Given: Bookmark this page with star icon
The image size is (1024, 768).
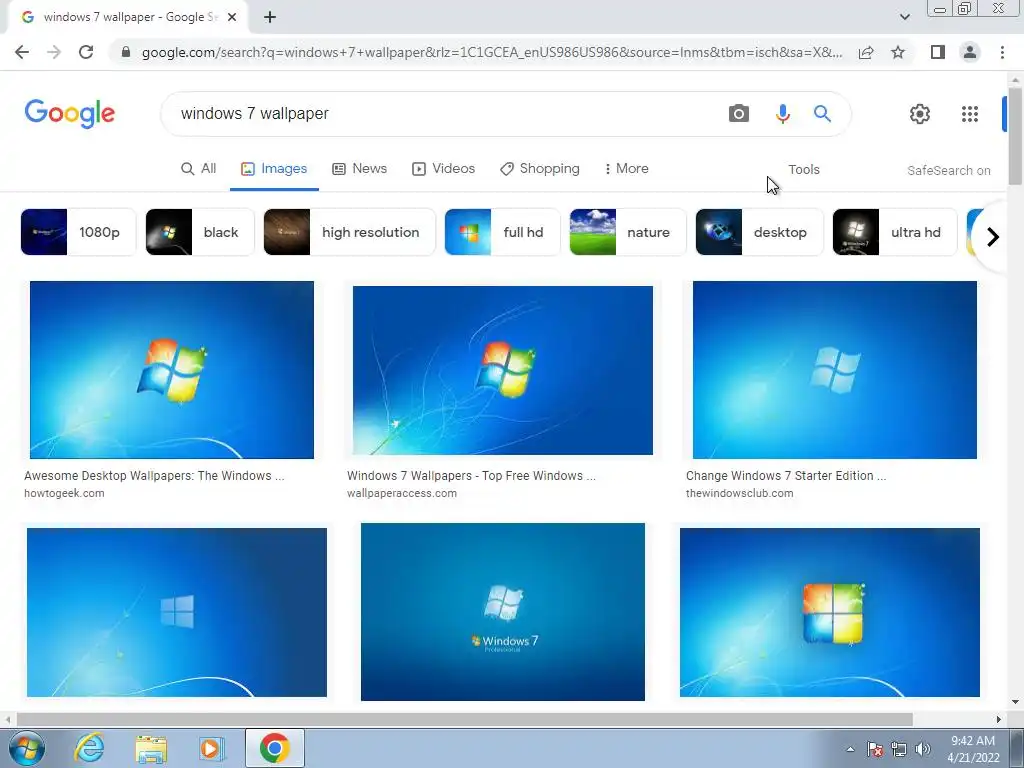Looking at the screenshot, I should click(898, 52).
